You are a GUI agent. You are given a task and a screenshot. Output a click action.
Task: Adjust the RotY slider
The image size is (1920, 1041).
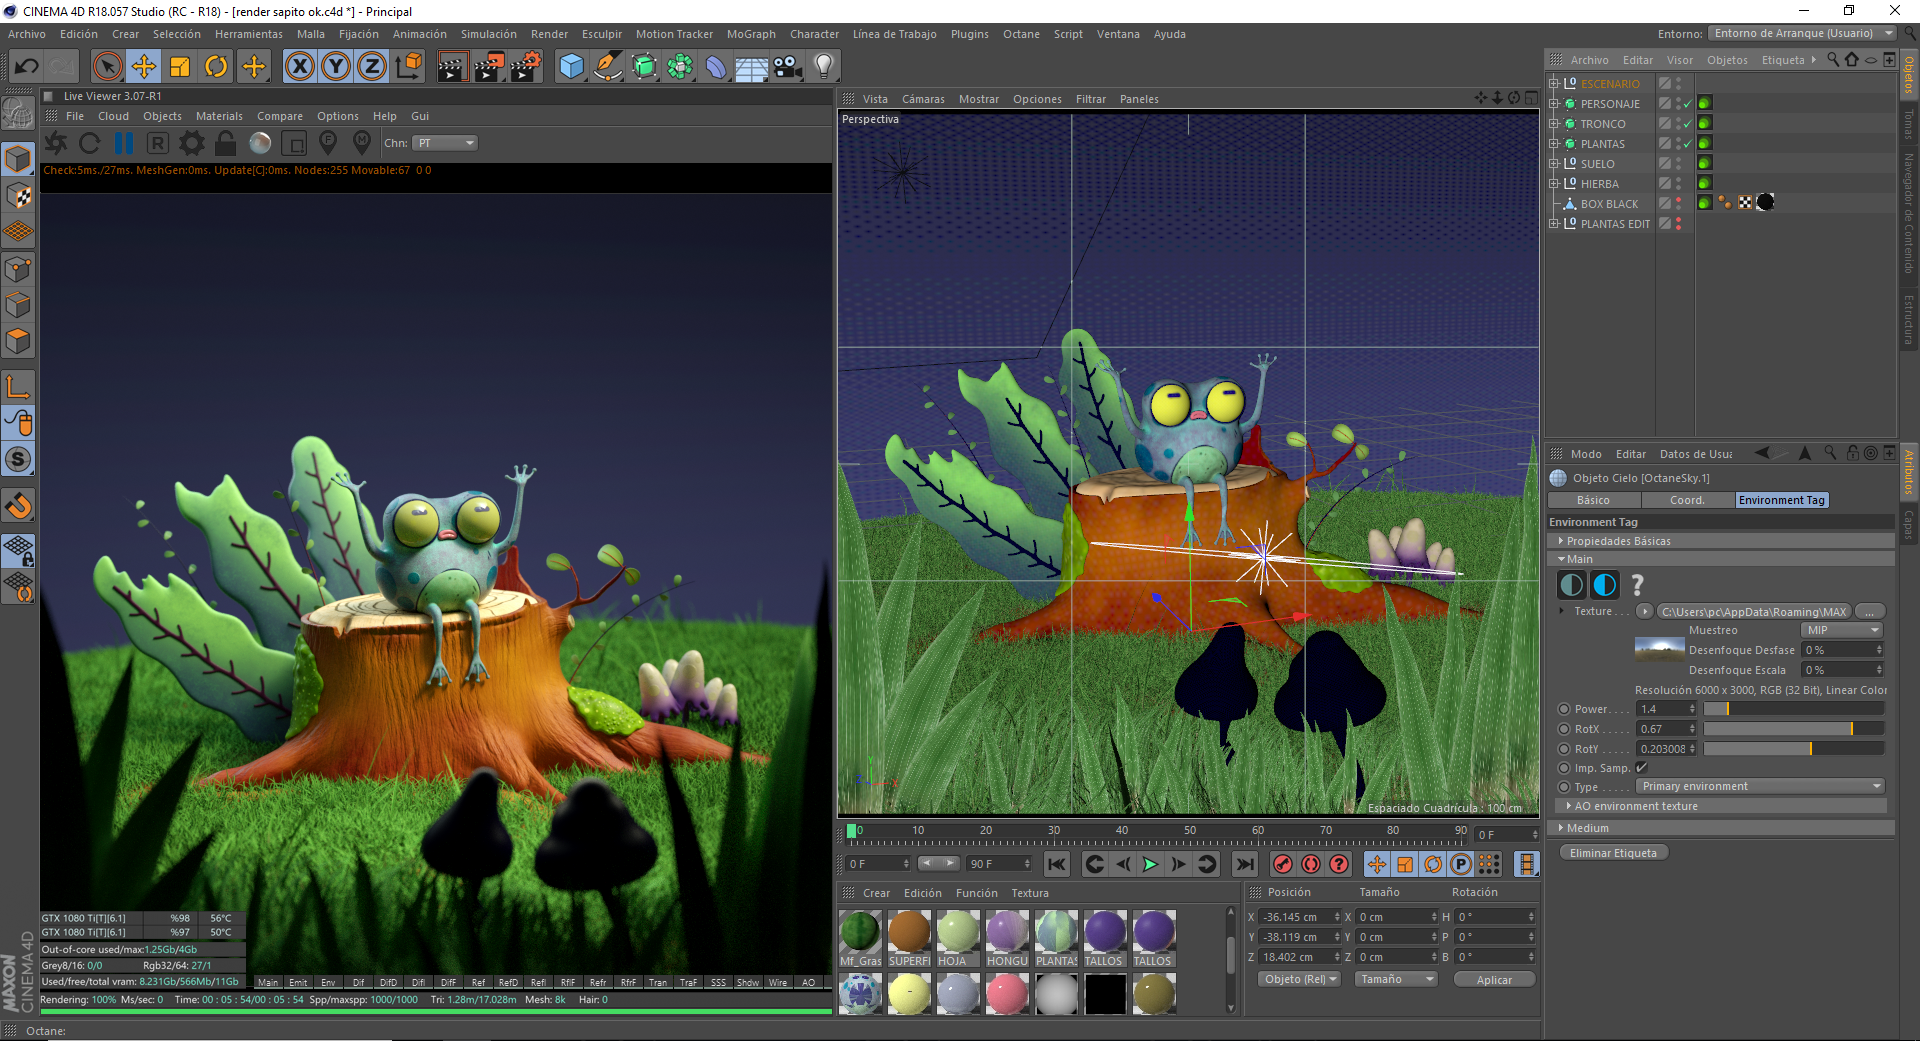coord(1794,749)
